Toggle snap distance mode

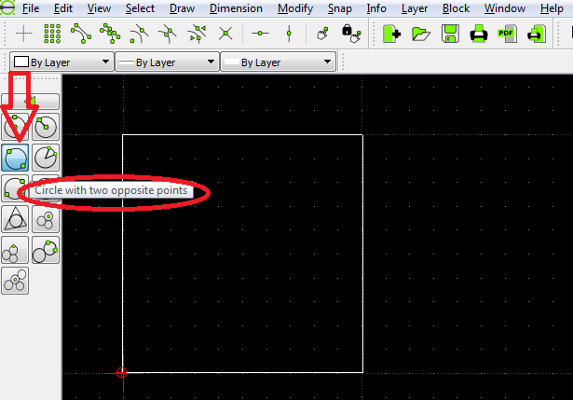click(197, 34)
